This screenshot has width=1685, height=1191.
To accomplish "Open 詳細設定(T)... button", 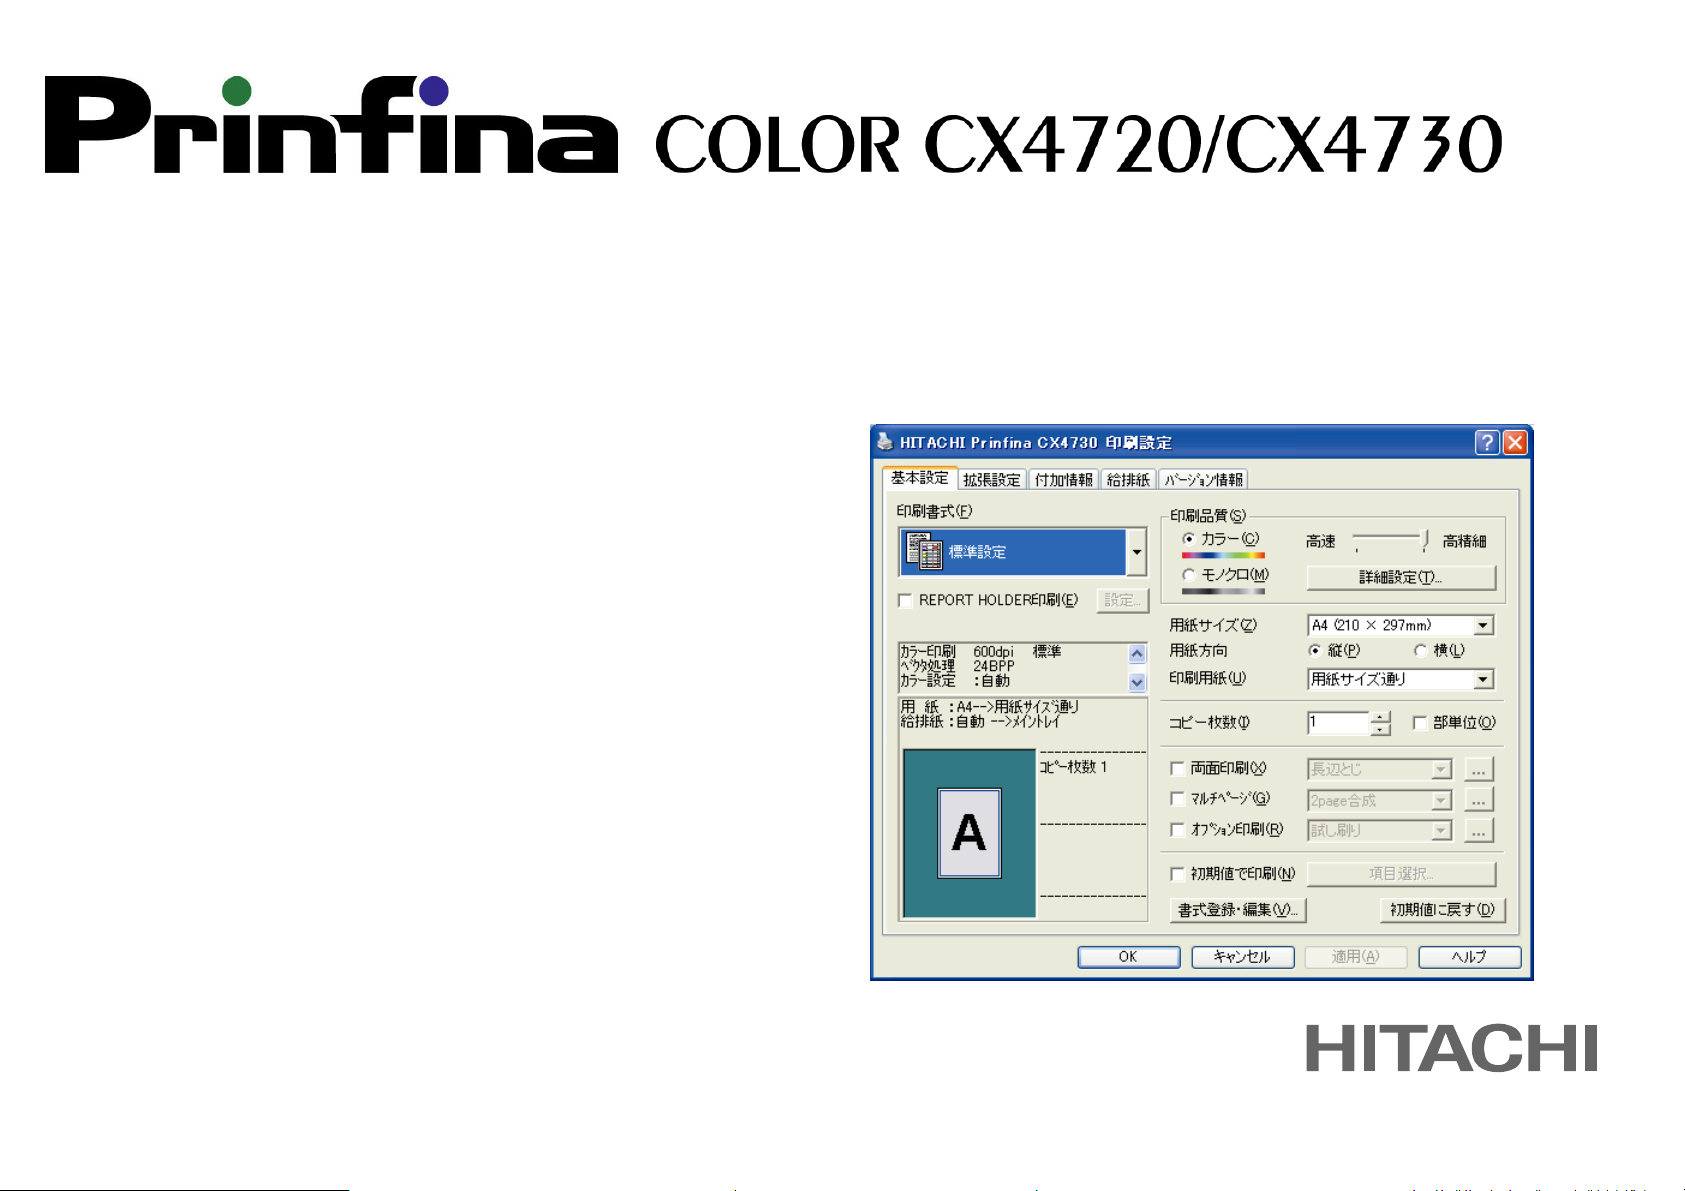I will (1401, 577).
